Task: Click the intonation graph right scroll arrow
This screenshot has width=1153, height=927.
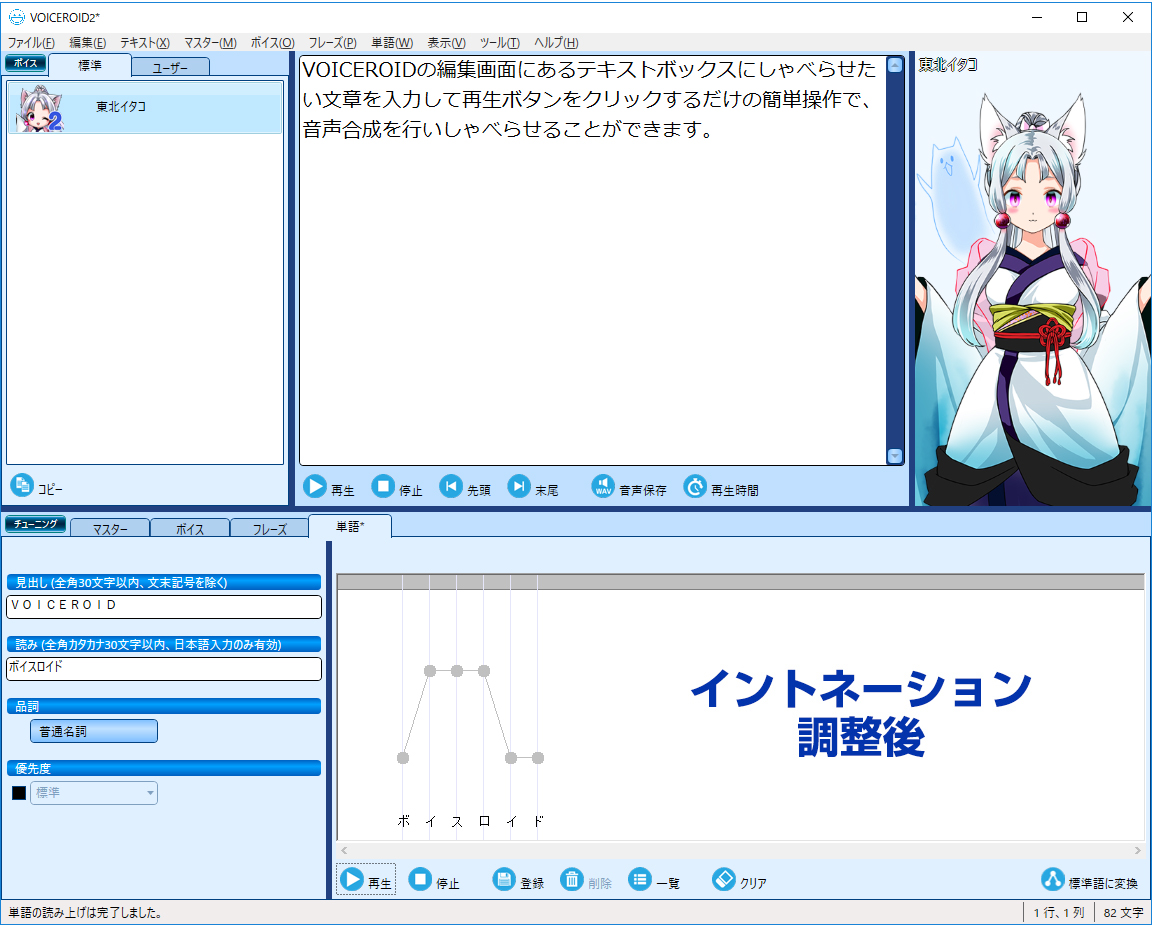Action: tap(1138, 851)
